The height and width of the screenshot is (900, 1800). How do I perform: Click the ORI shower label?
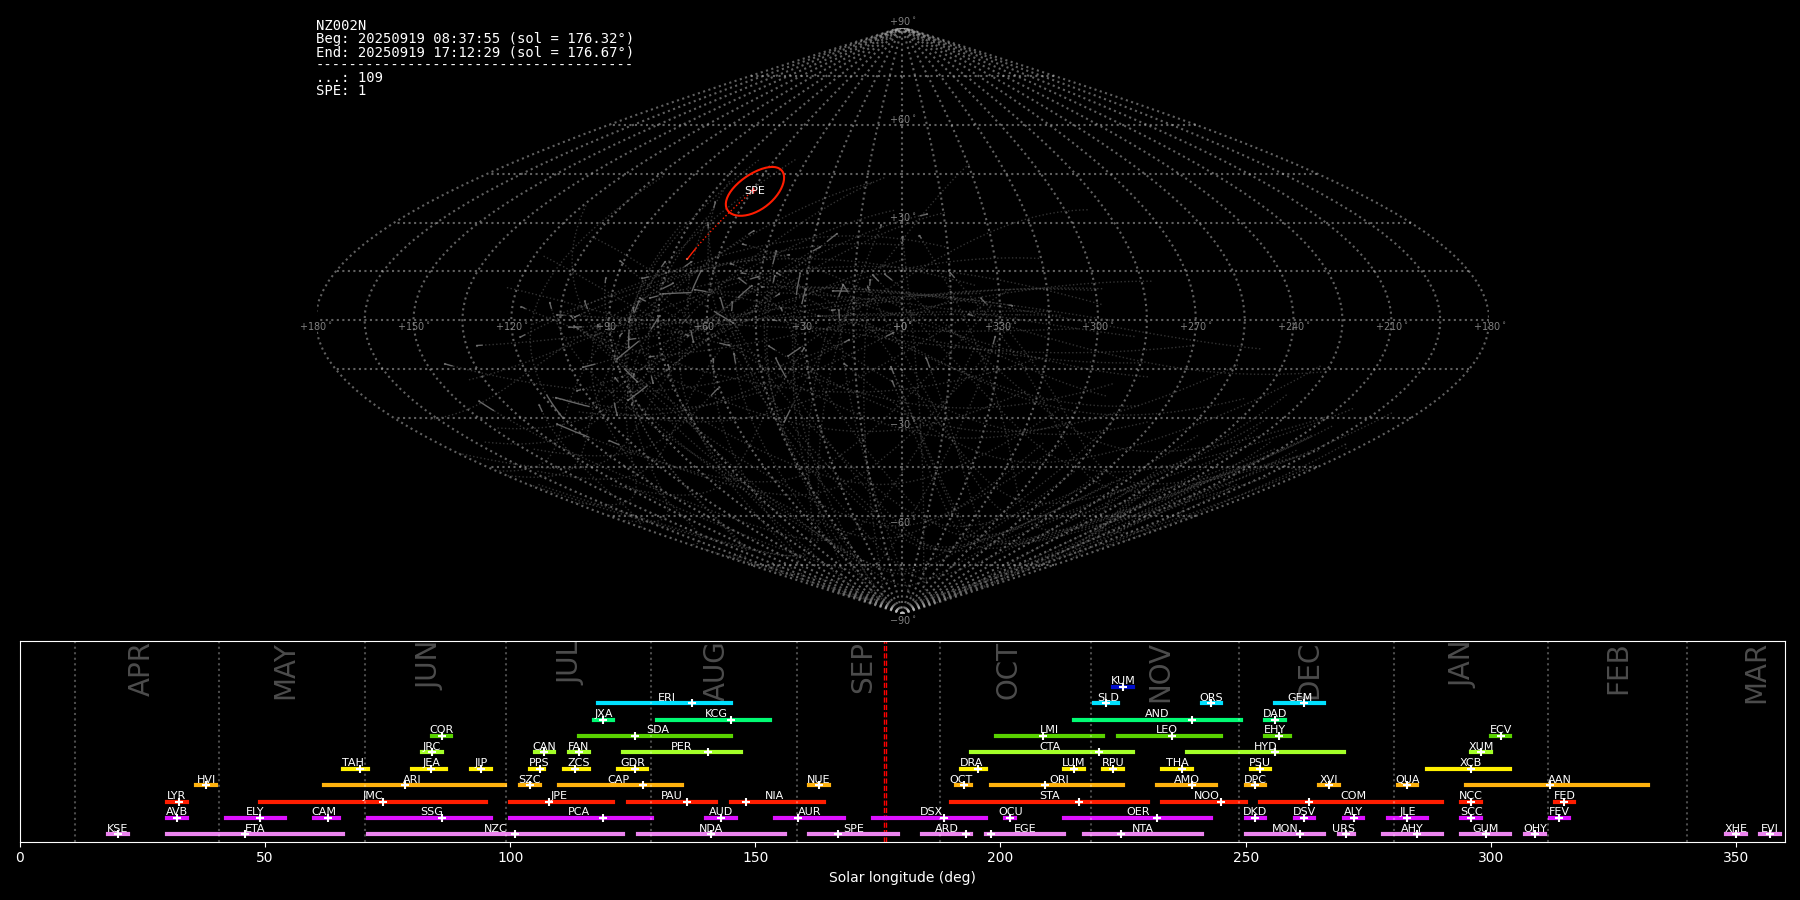[1059, 780]
